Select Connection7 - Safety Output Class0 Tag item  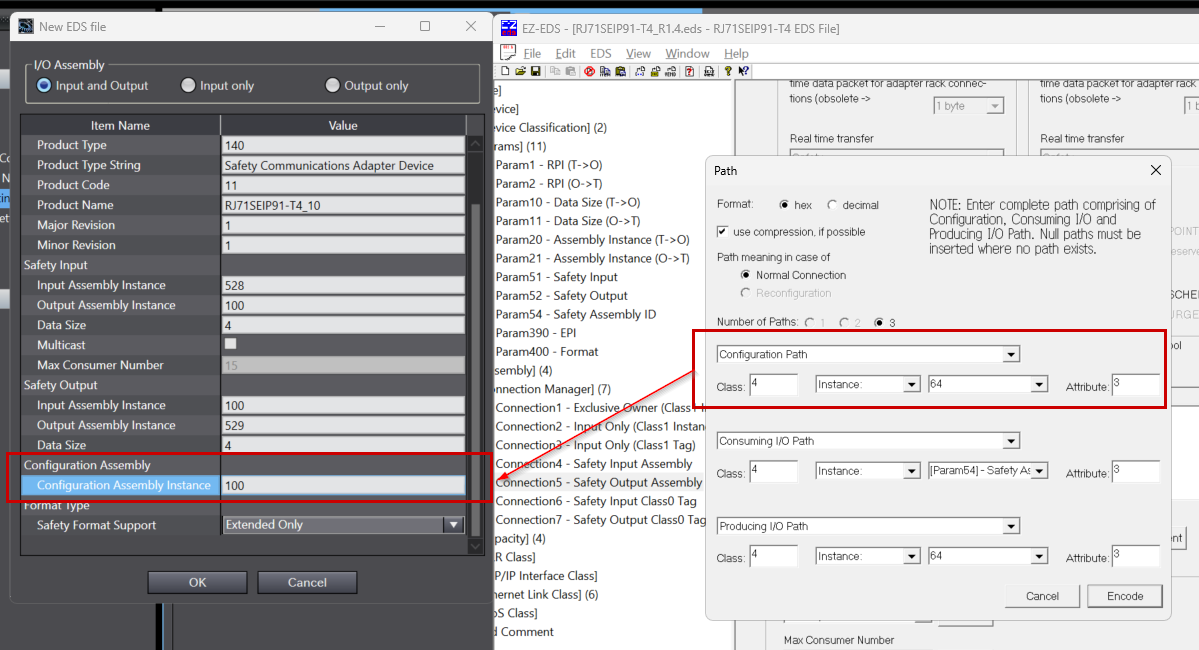pos(600,520)
